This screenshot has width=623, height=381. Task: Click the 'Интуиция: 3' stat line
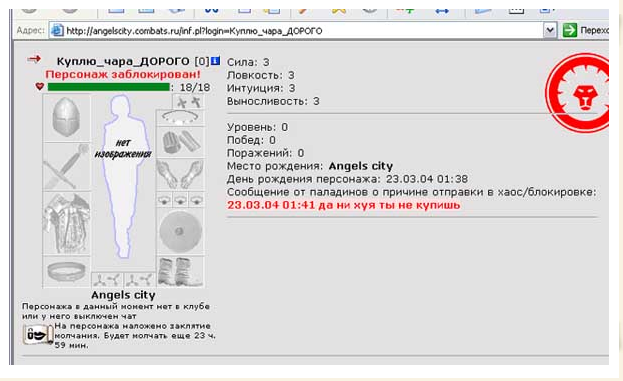261,88
